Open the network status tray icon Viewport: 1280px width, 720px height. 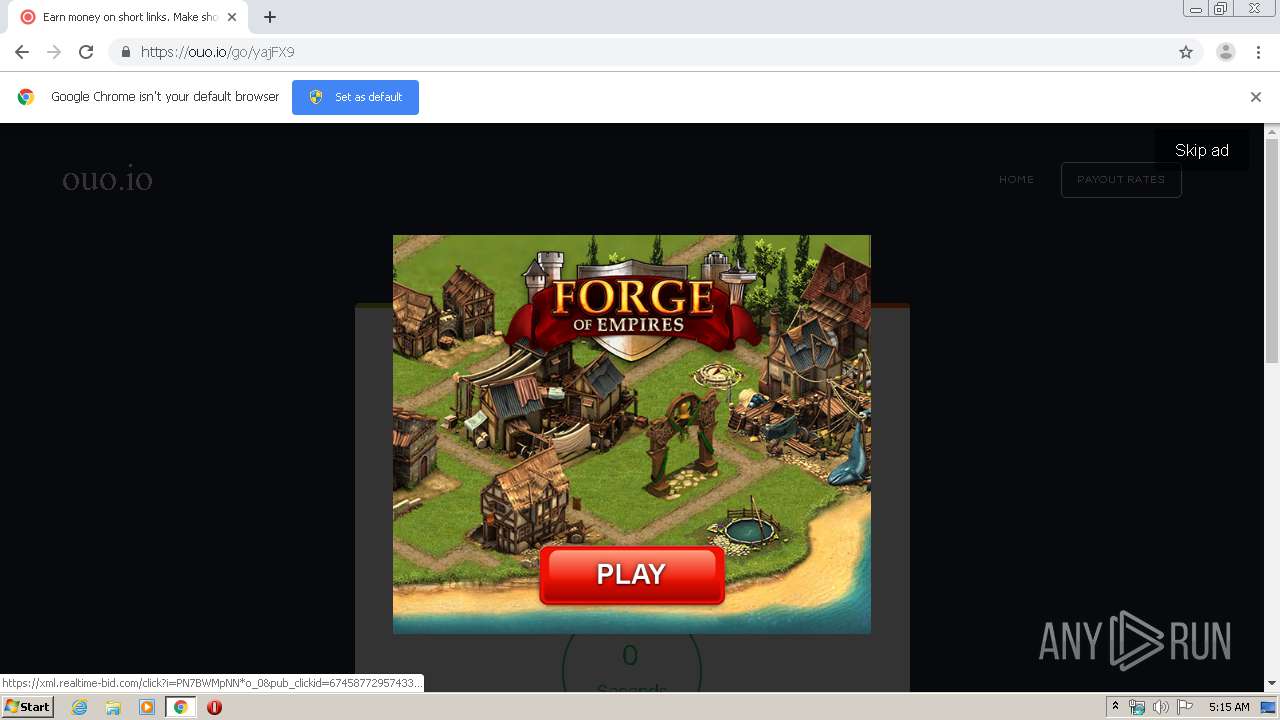click(x=1137, y=707)
